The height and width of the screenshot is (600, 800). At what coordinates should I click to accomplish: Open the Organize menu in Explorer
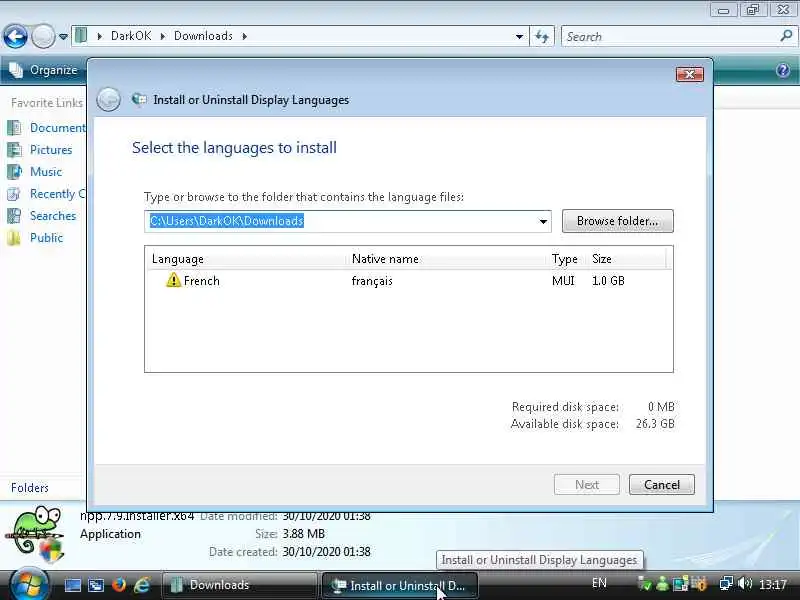[43, 70]
